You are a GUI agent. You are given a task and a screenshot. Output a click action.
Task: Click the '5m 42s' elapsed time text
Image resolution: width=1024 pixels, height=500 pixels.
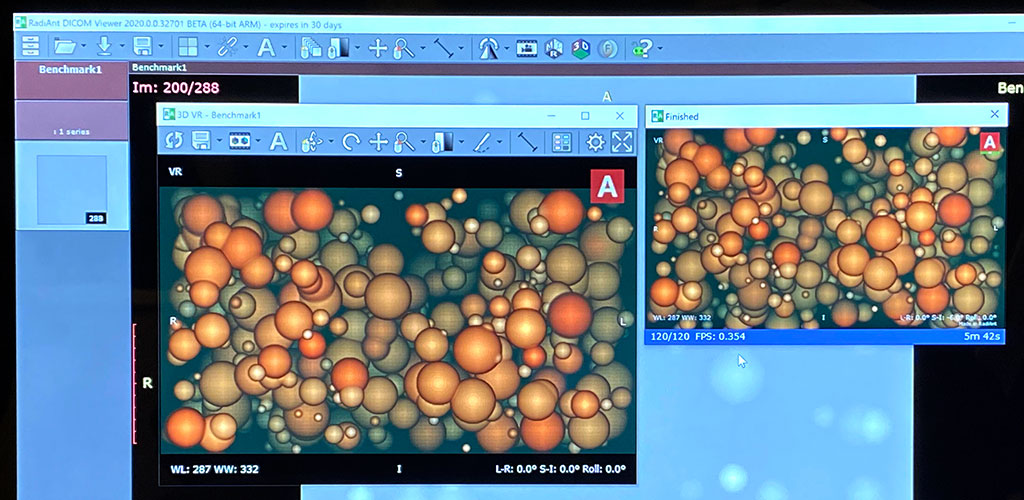[981, 337]
